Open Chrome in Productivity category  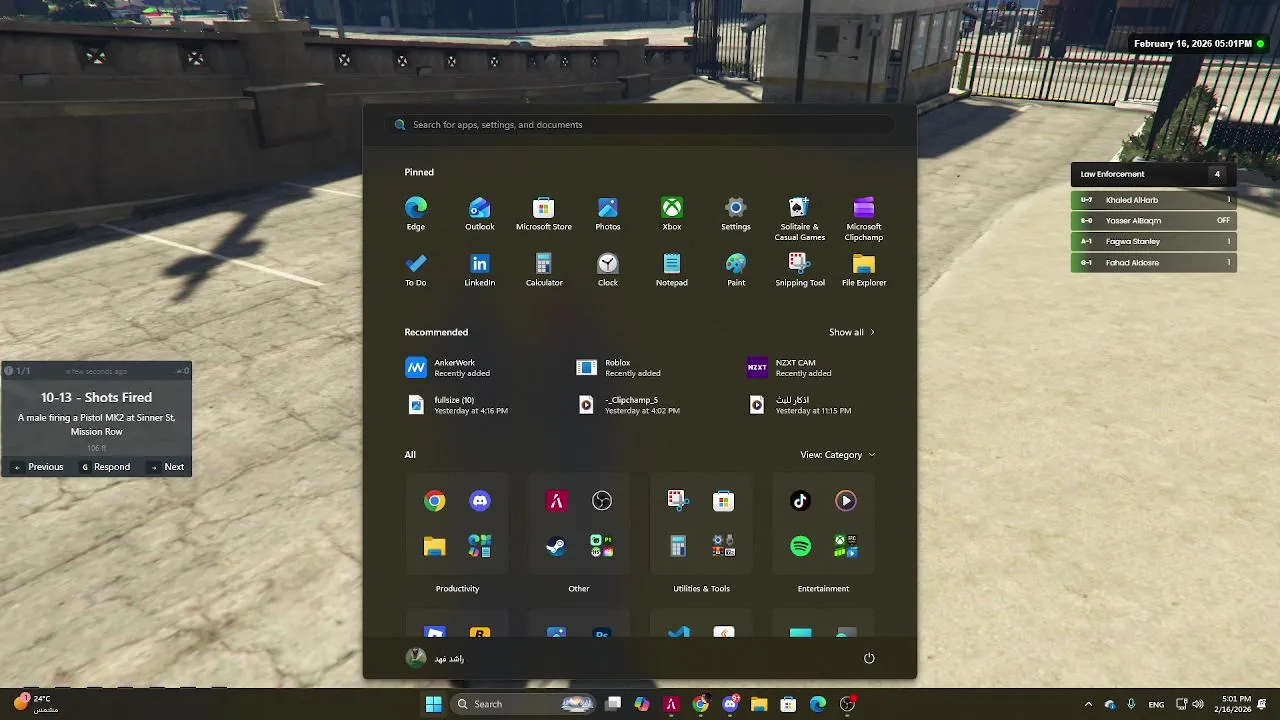pyautogui.click(x=435, y=501)
